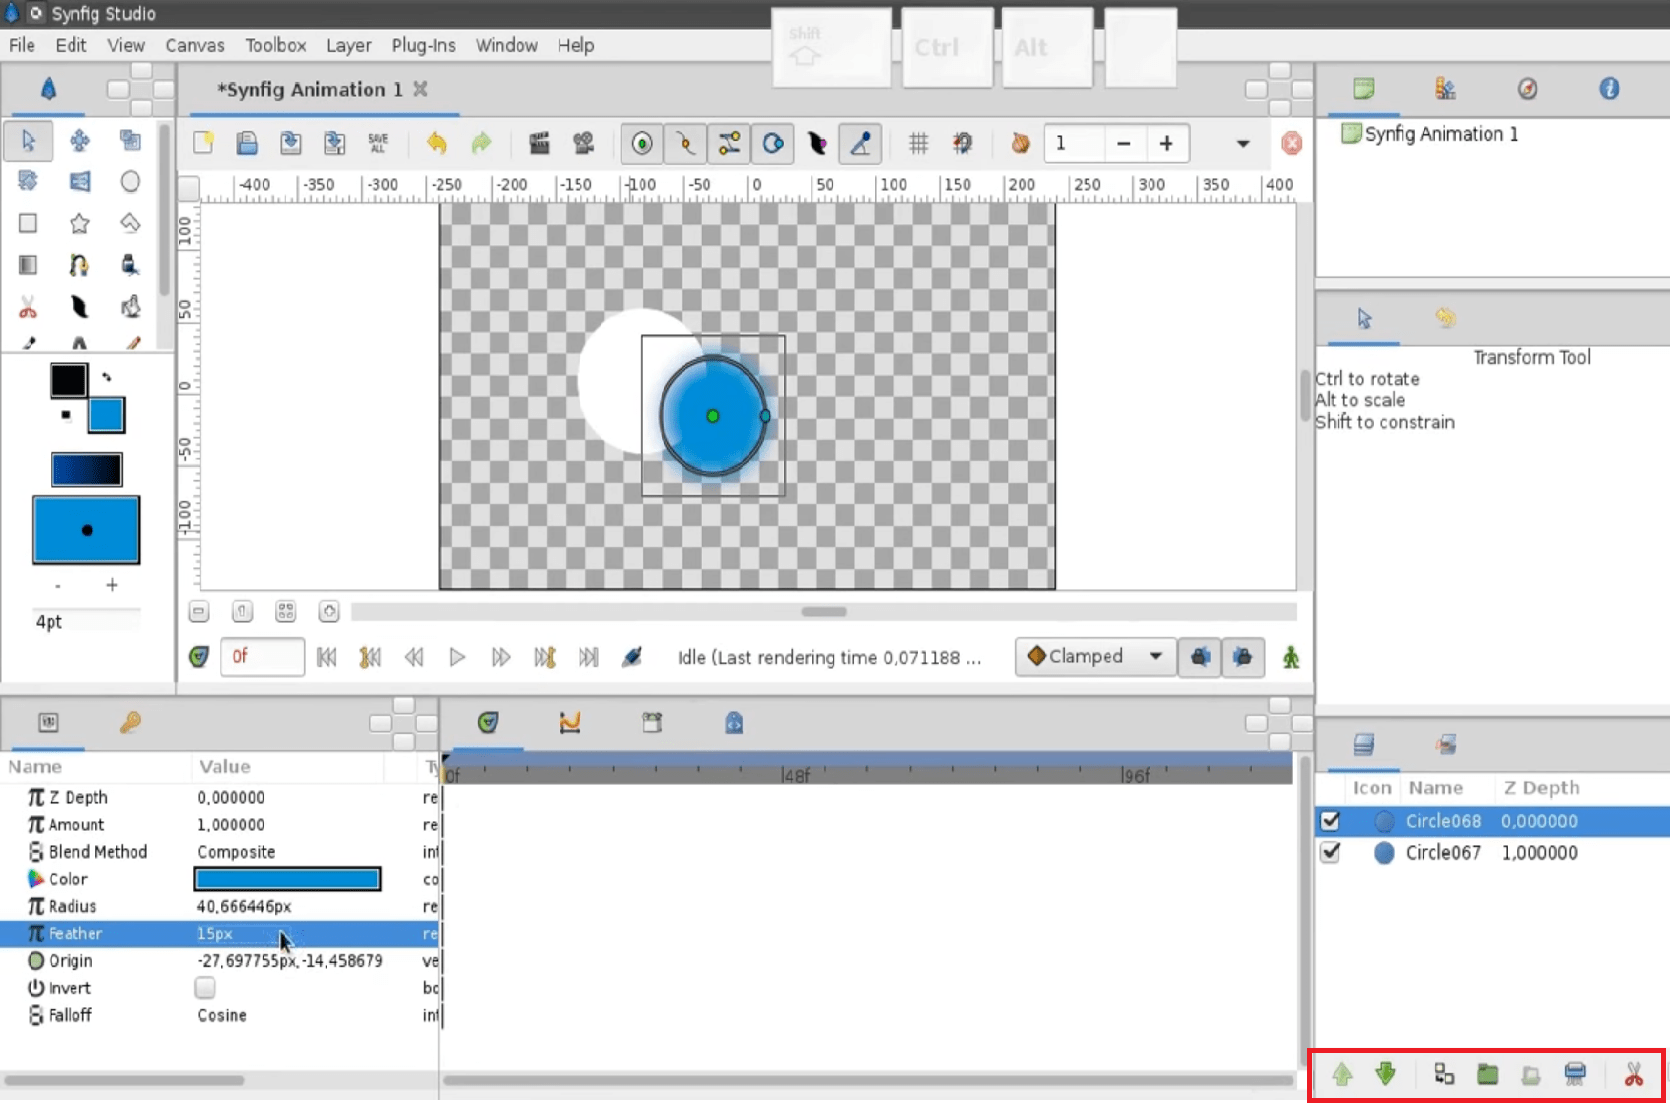This screenshot has width=1670, height=1113.
Task: Open the frame spinner dropdown arrow
Action: 1241,143
